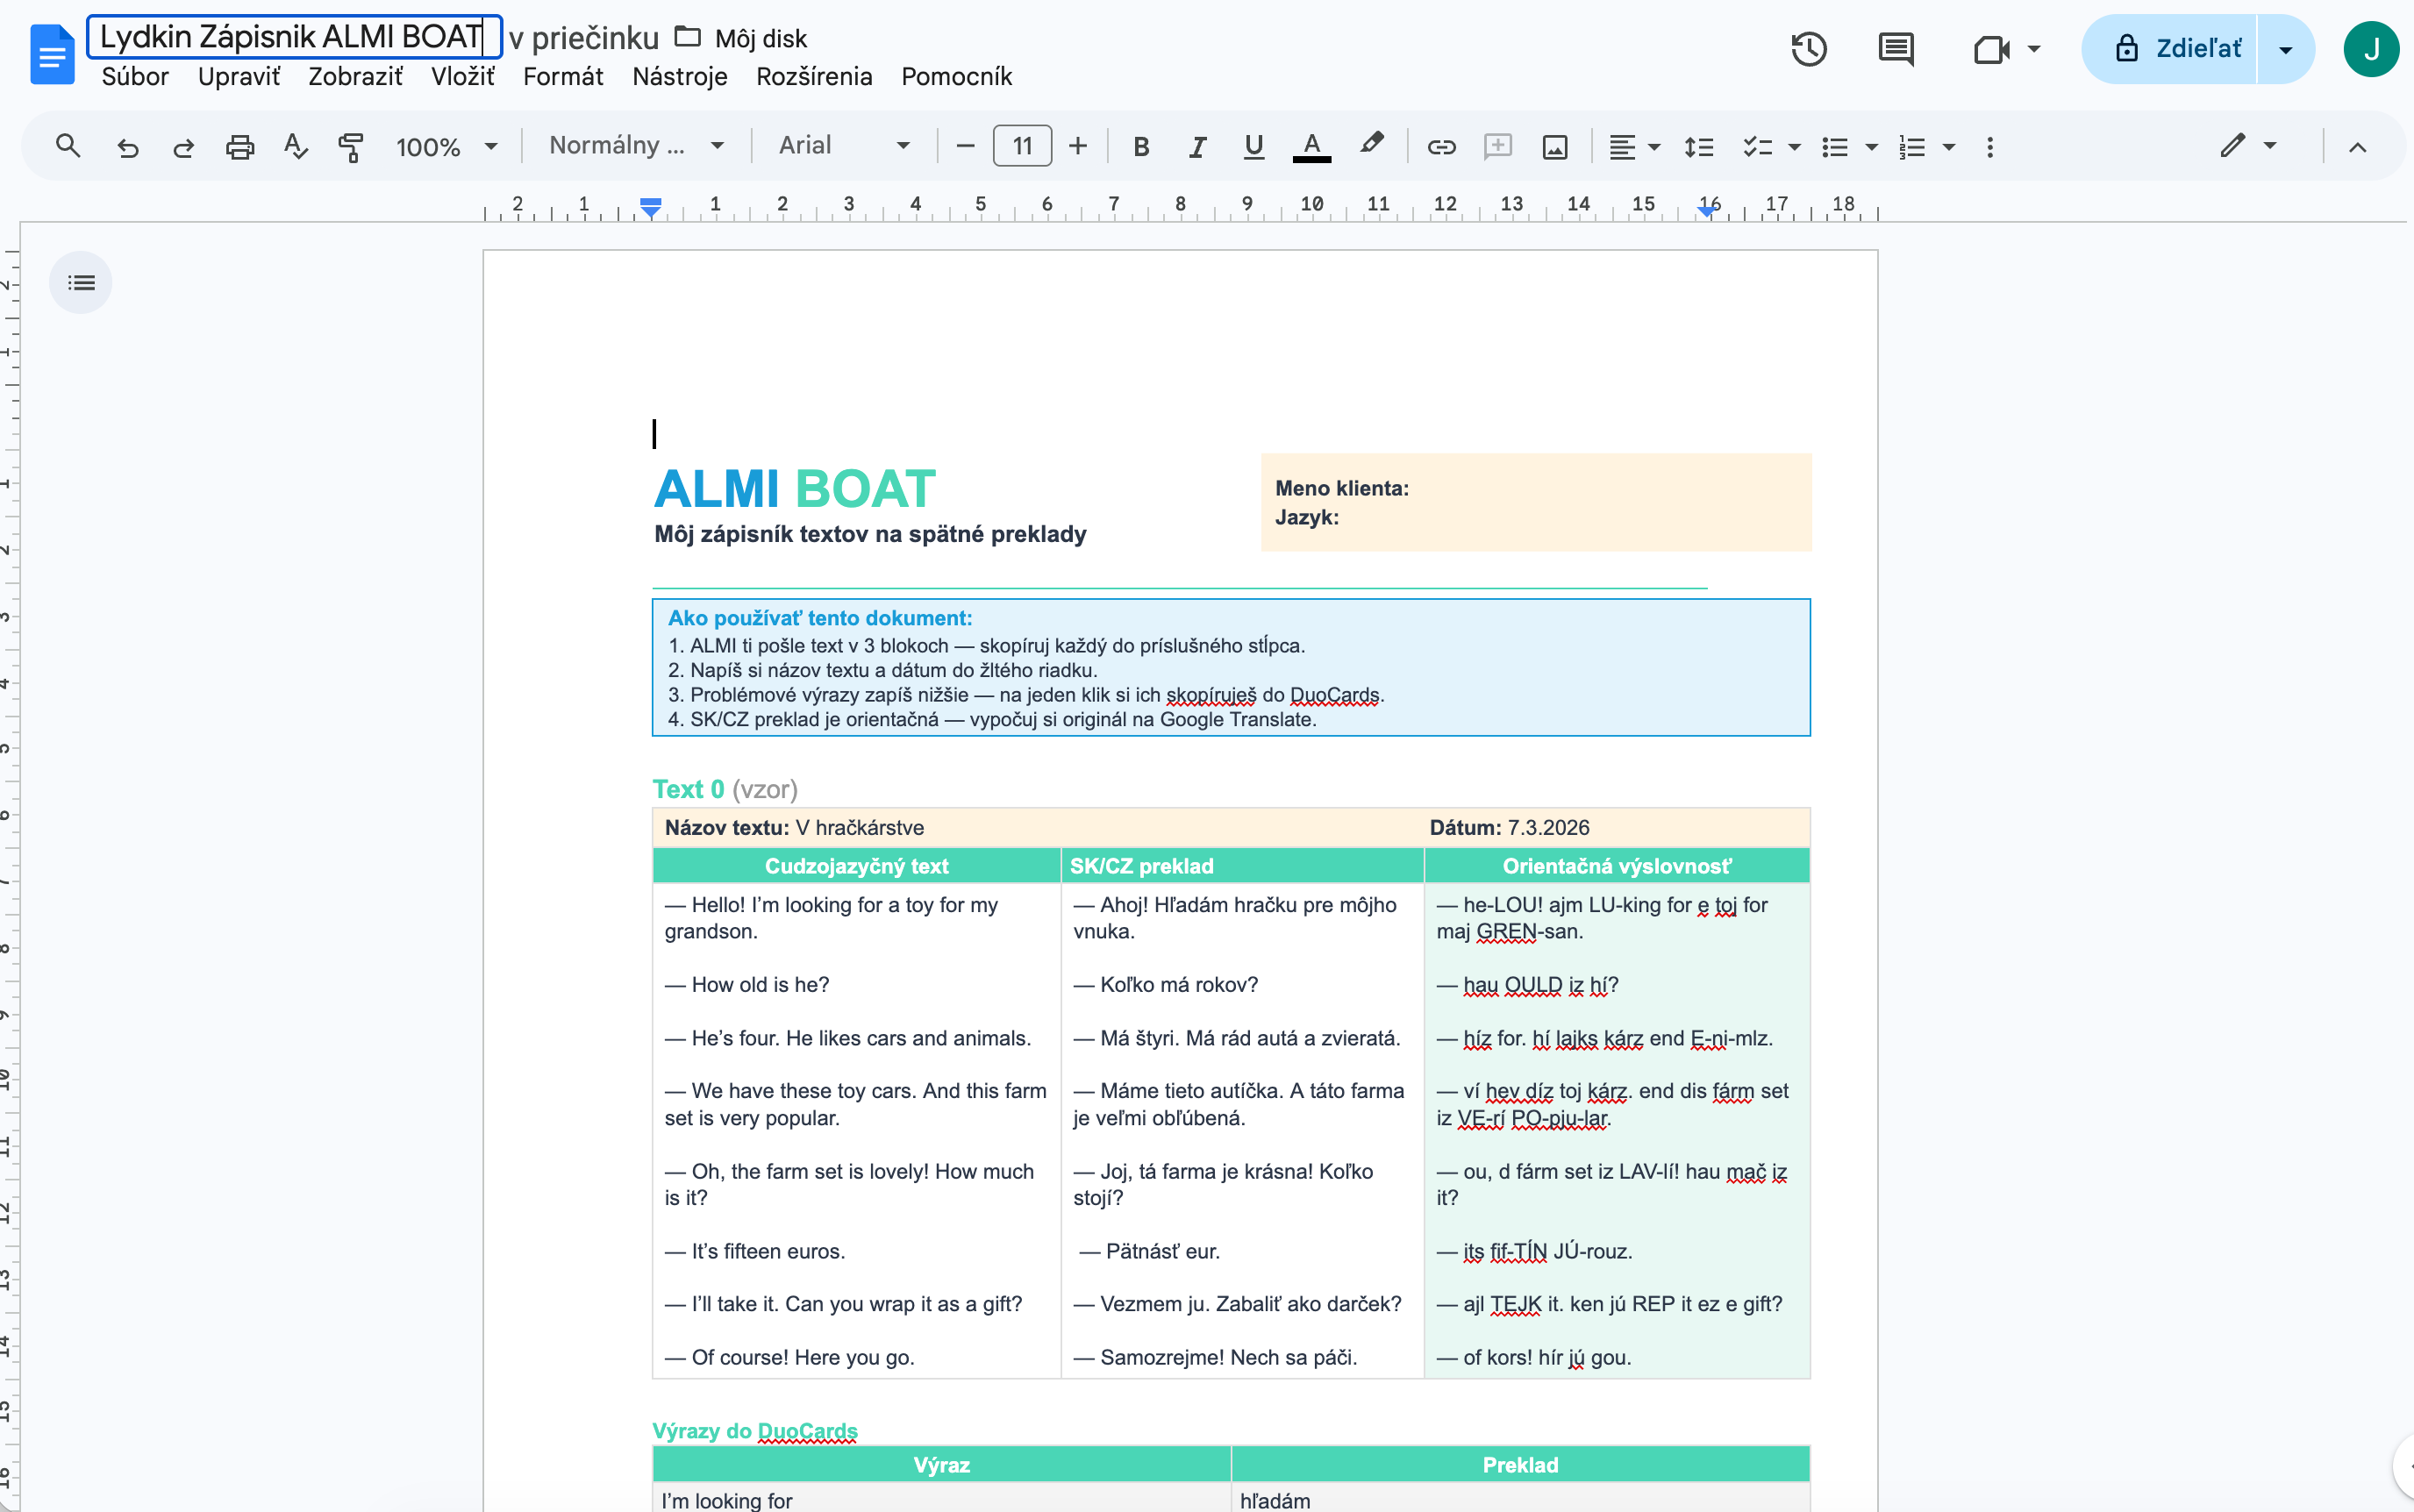2414x1512 pixels.
Task: Open the Môj disk folder link
Action: pyautogui.click(x=759, y=38)
